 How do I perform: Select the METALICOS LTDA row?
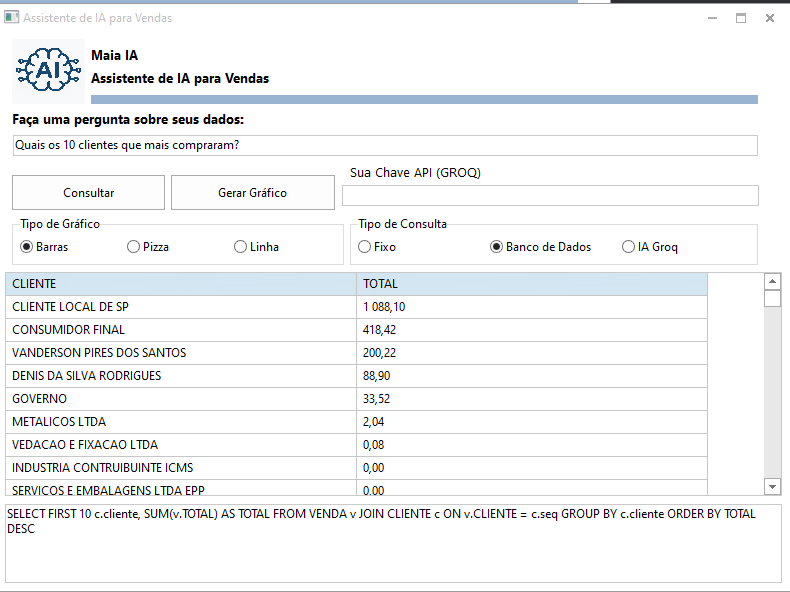(356, 422)
